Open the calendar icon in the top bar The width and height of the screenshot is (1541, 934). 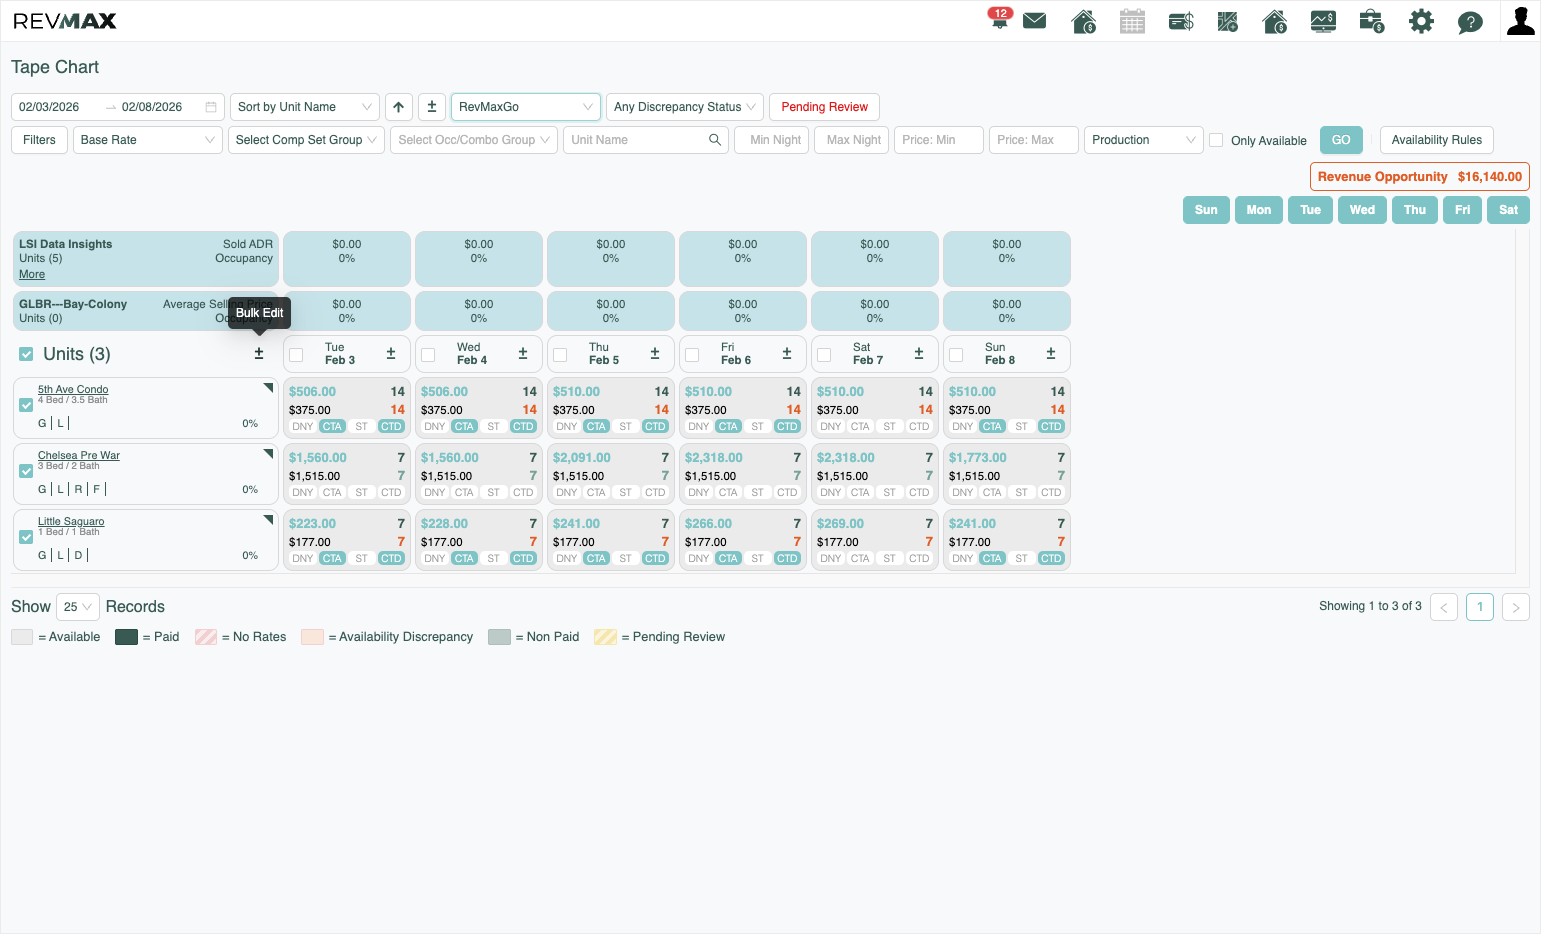[x=1132, y=21]
